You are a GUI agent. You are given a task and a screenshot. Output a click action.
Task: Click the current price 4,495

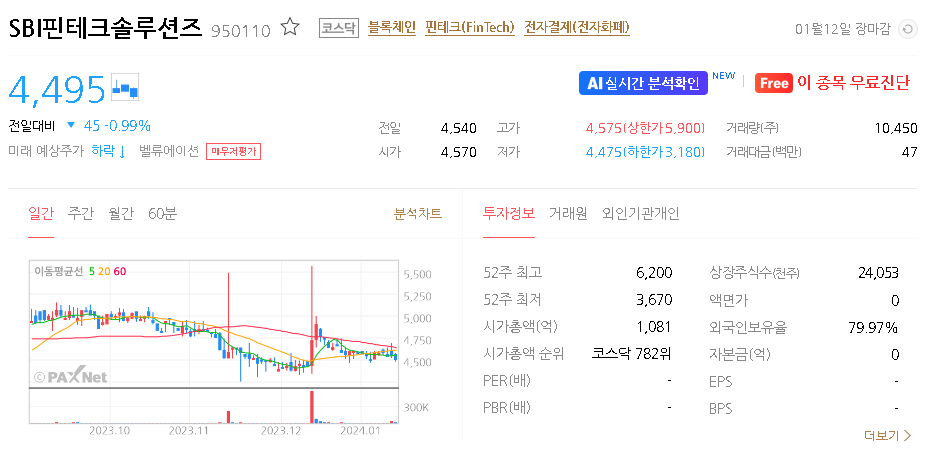pos(57,89)
